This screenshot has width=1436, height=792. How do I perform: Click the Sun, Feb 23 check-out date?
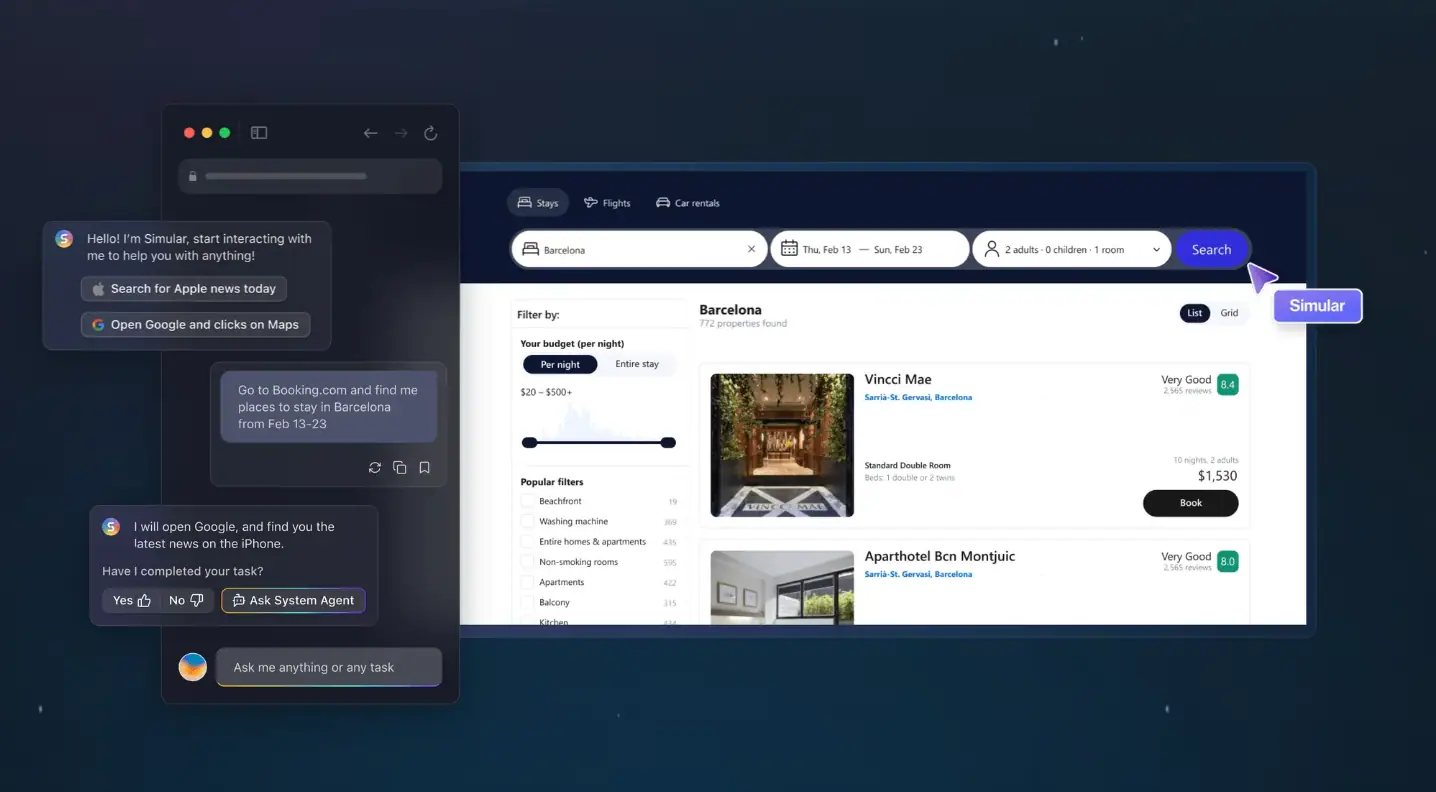pyautogui.click(x=898, y=250)
